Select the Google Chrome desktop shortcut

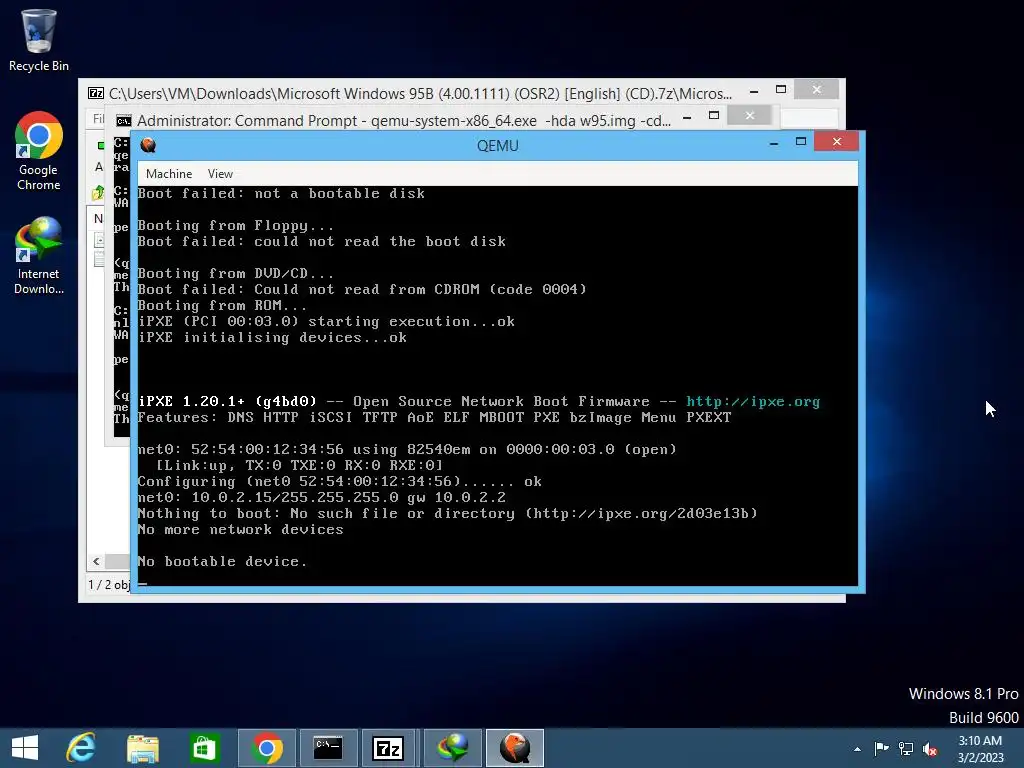pyautogui.click(x=39, y=152)
